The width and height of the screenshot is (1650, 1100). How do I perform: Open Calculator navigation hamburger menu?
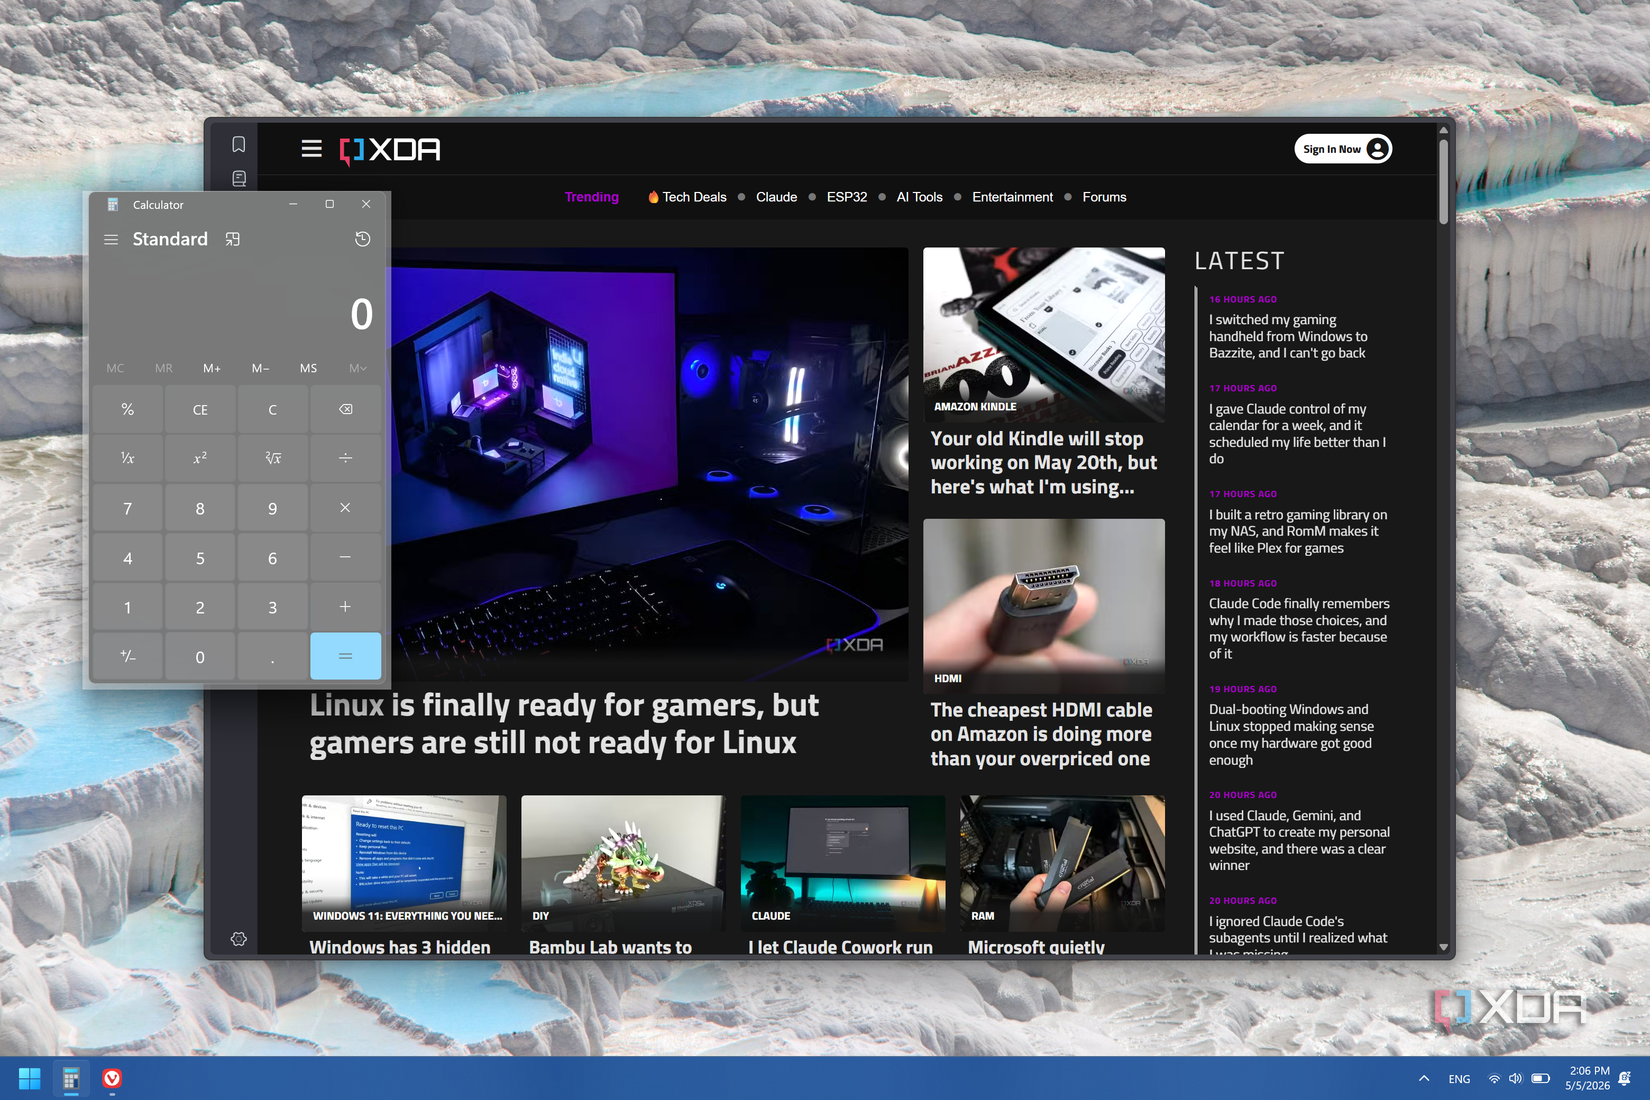point(111,239)
